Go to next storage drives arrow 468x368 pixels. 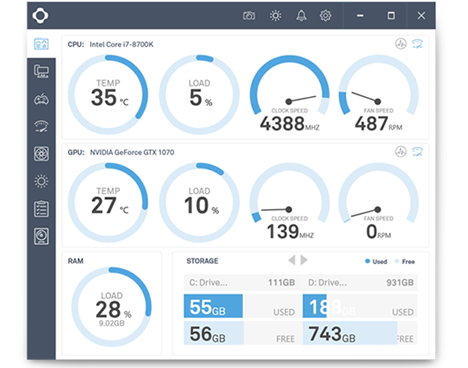point(304,260)
